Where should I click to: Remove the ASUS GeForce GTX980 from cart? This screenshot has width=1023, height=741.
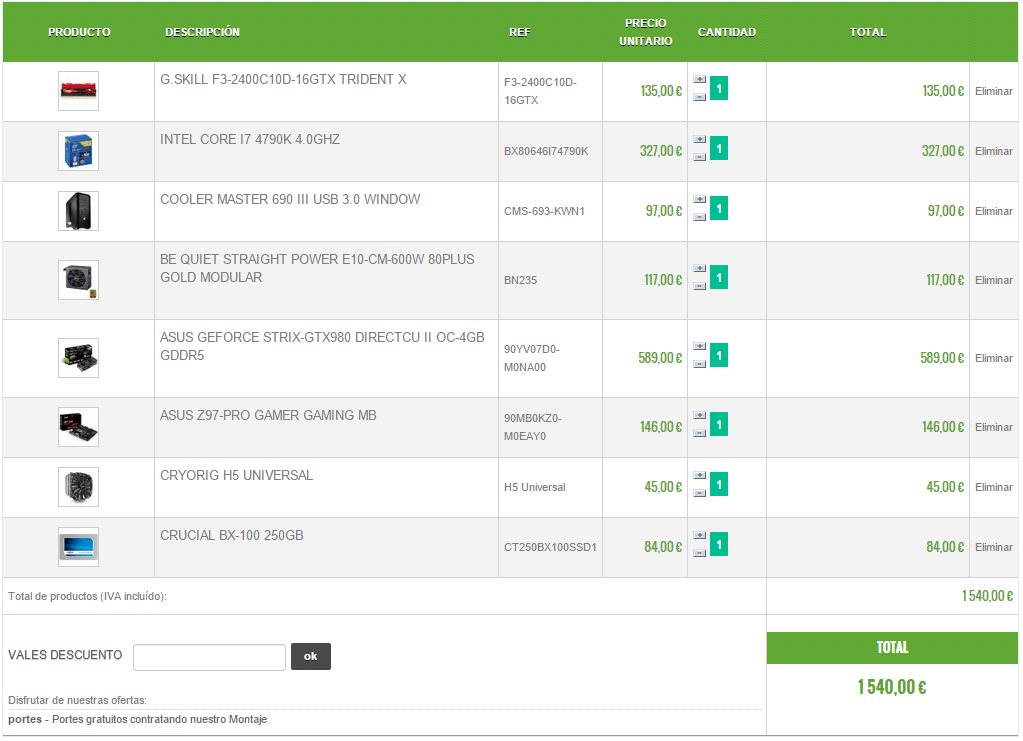point(994,358)
